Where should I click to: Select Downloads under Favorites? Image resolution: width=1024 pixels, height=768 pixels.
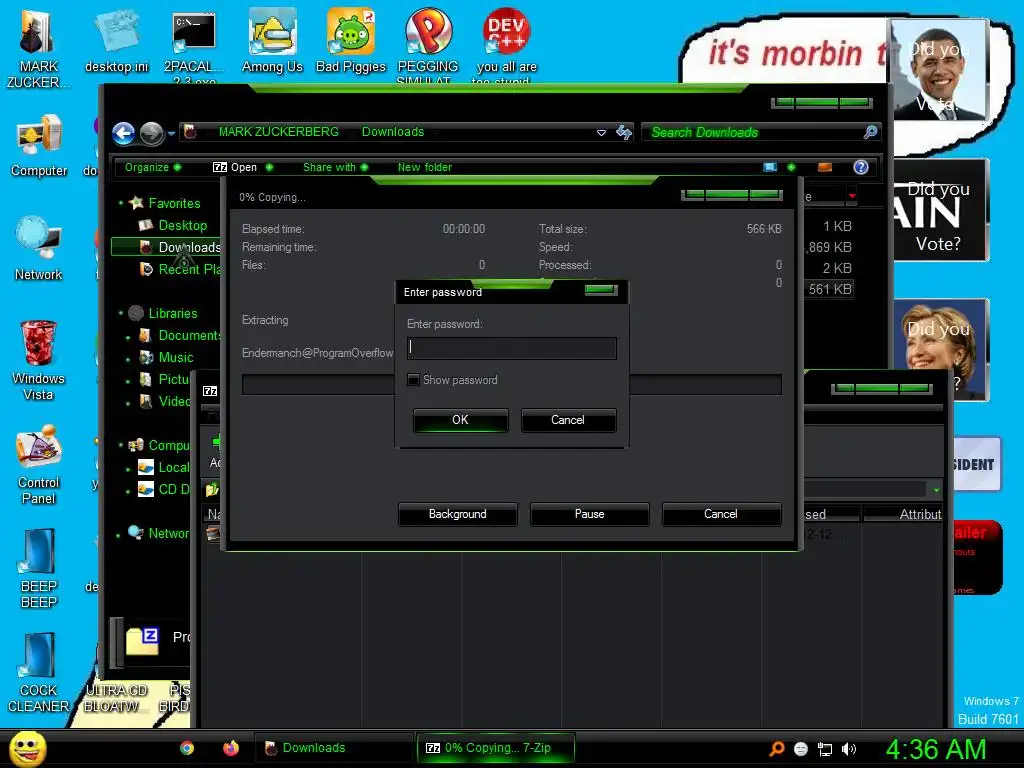[167, 247]
